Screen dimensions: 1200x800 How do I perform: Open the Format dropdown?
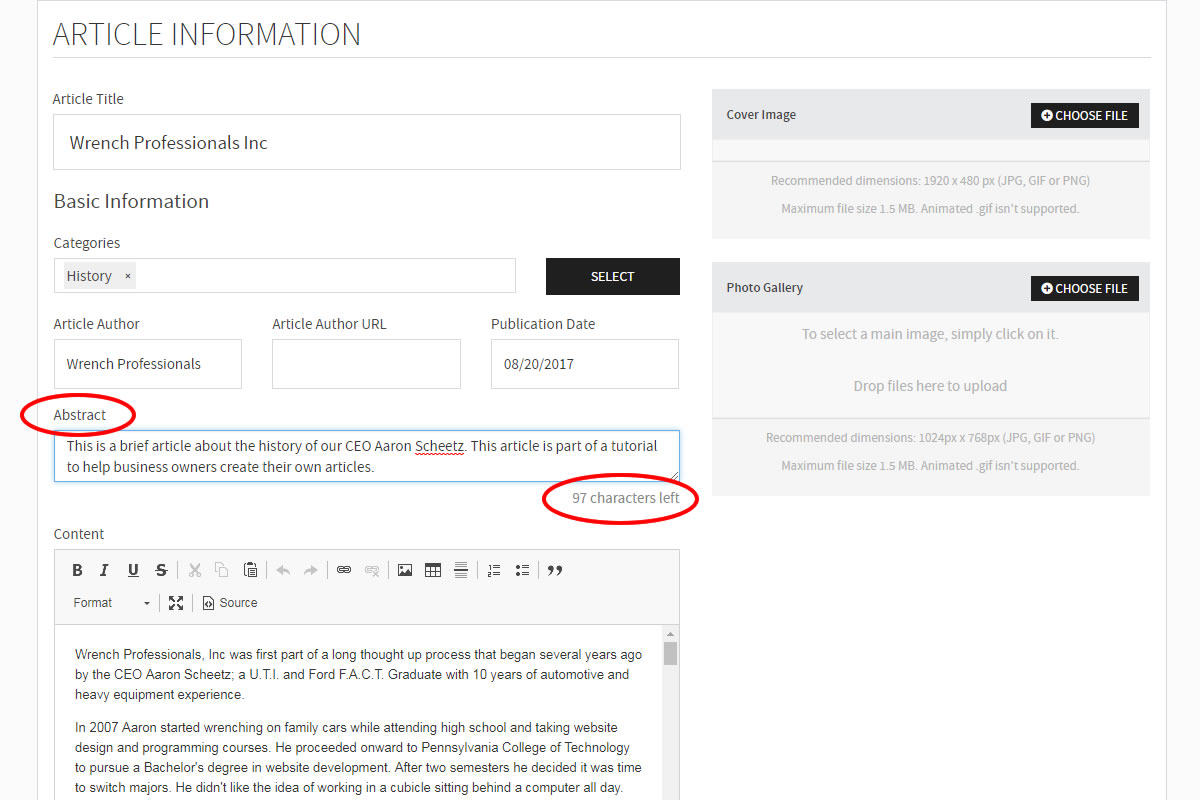pyautogui.click(x=111, y=603)
